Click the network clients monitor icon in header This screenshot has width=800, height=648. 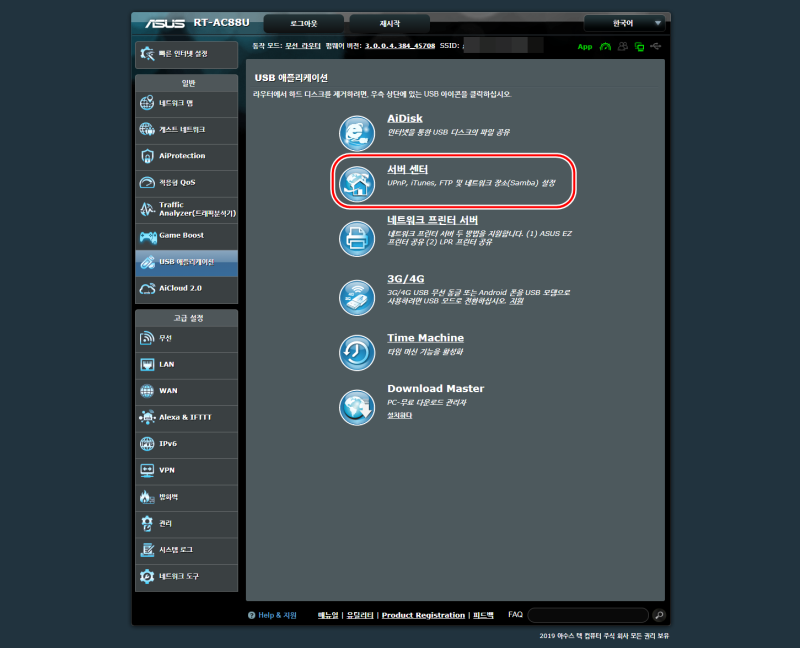point(639,46)
